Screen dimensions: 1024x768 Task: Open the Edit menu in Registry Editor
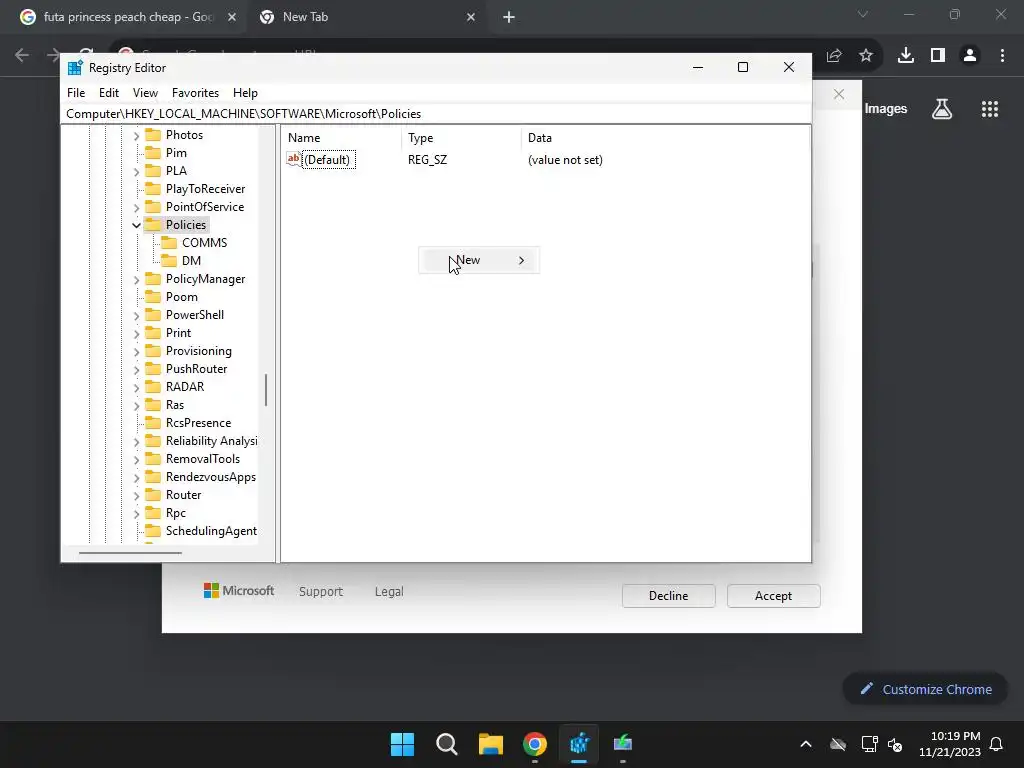point(108,93)
